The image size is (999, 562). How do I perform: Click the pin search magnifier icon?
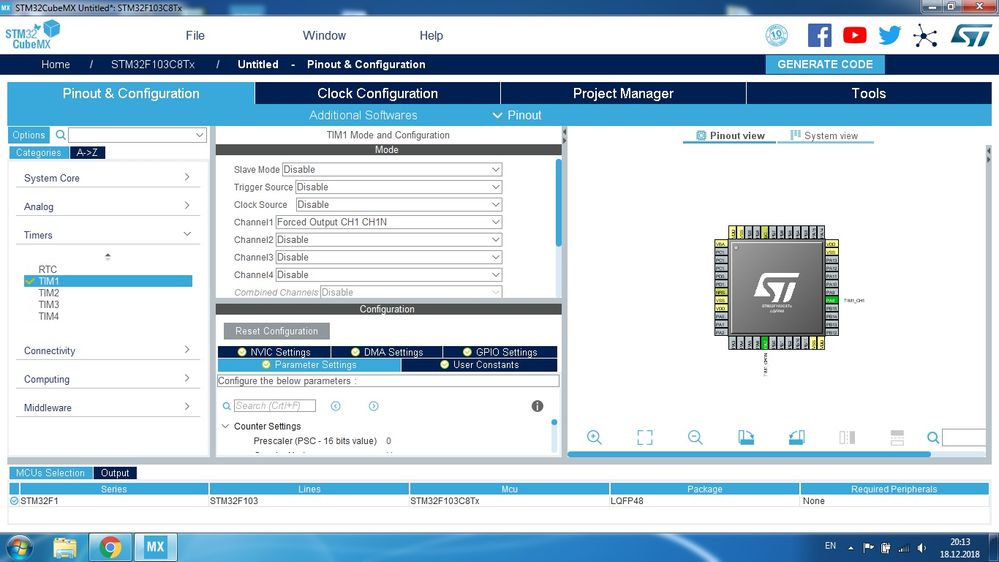[x=933, y=438]
